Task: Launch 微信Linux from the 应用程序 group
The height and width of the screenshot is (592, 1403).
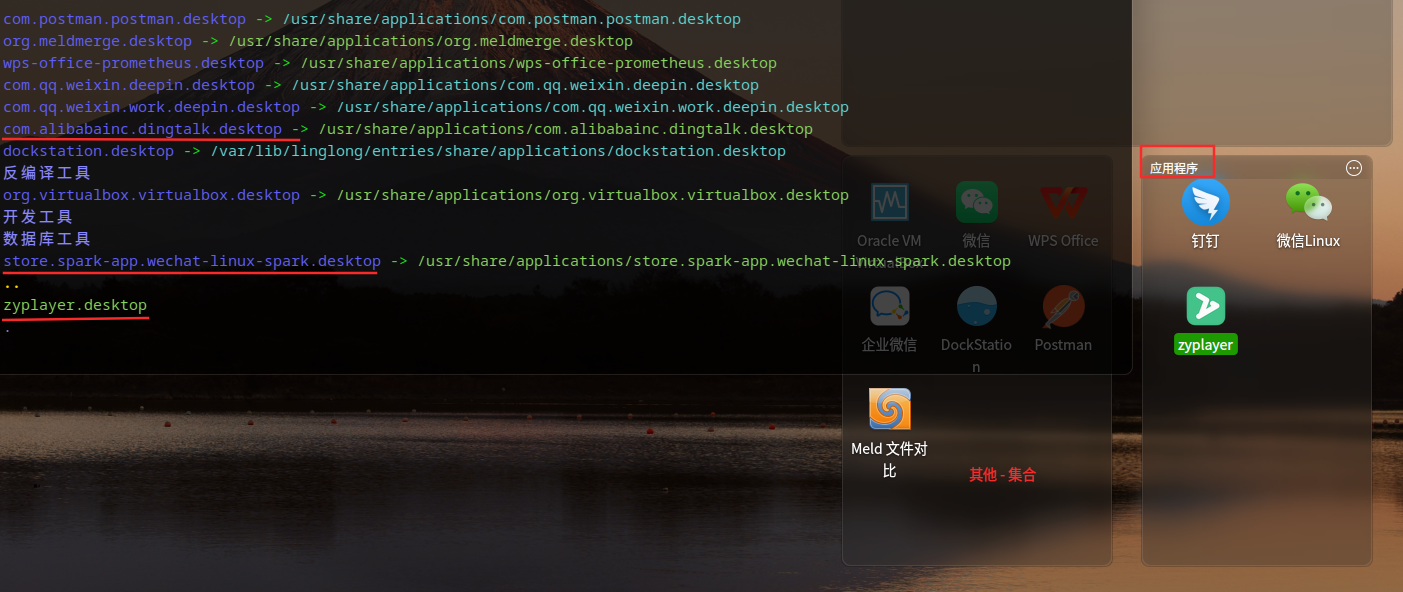Action: tap(1308, 203)
